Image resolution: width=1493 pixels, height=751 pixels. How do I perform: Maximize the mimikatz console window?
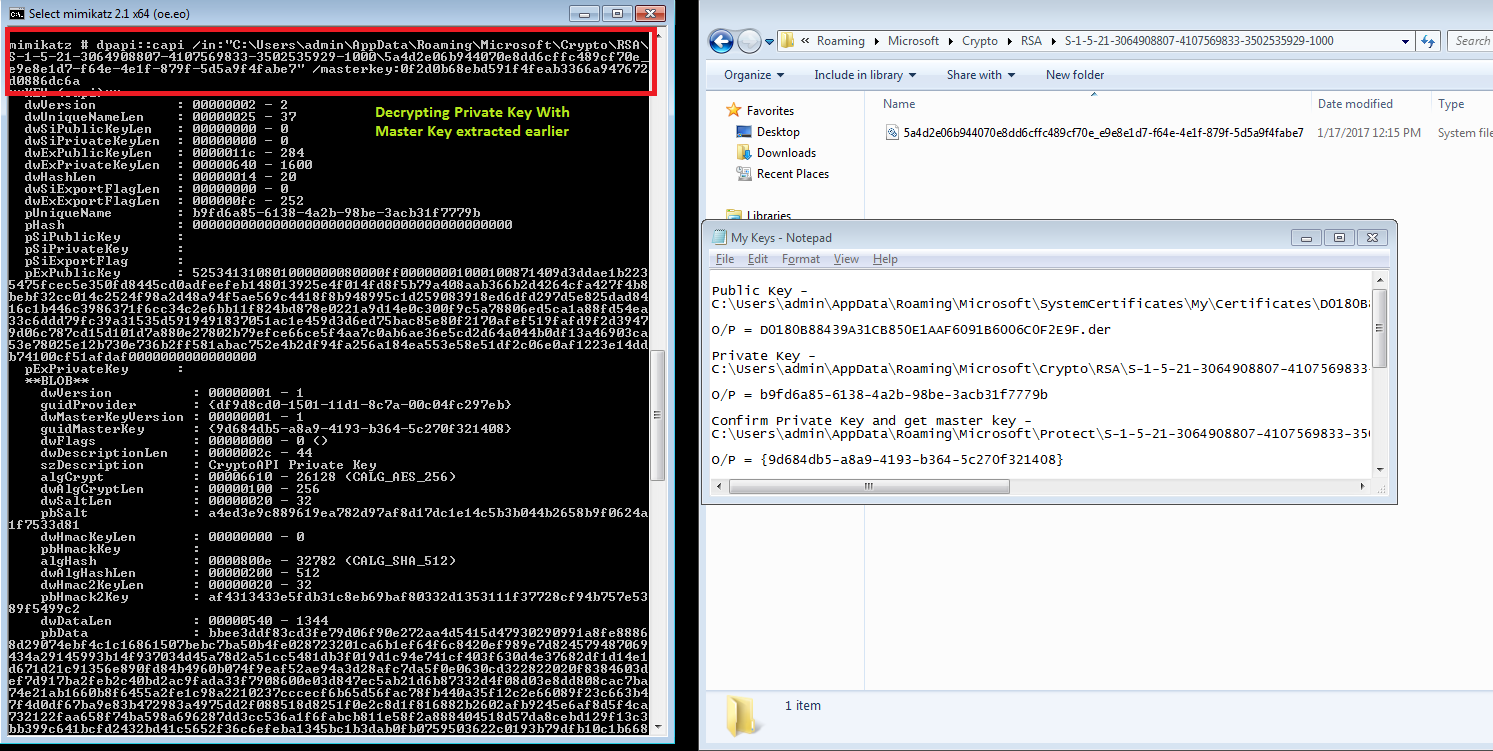point(616,12)
